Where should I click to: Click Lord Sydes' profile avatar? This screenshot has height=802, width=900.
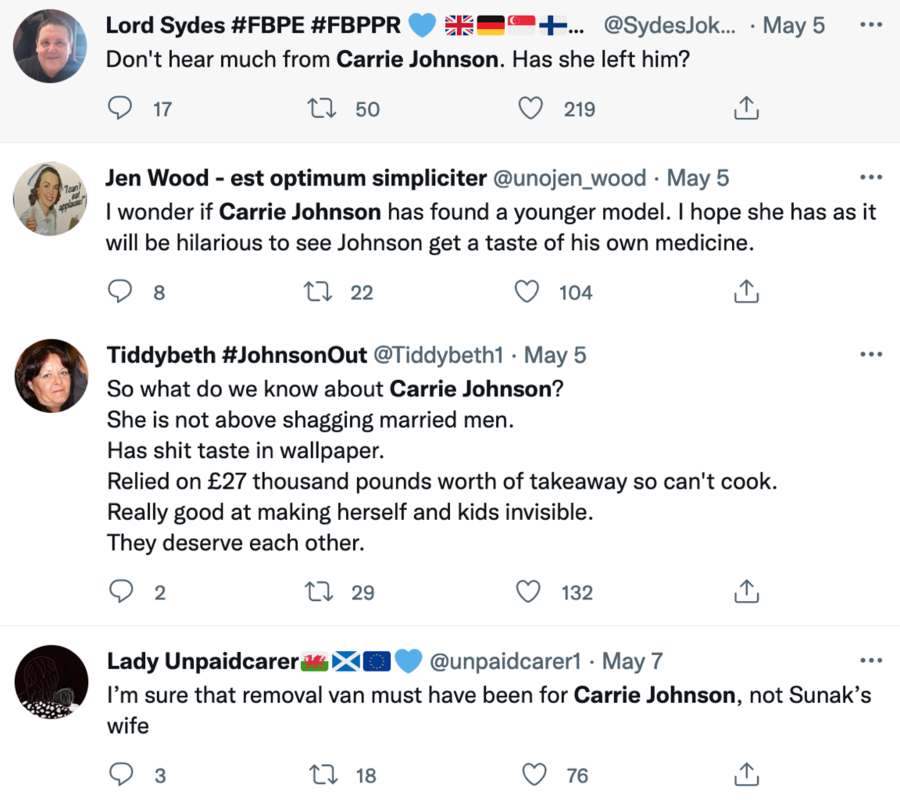(52, 46)
